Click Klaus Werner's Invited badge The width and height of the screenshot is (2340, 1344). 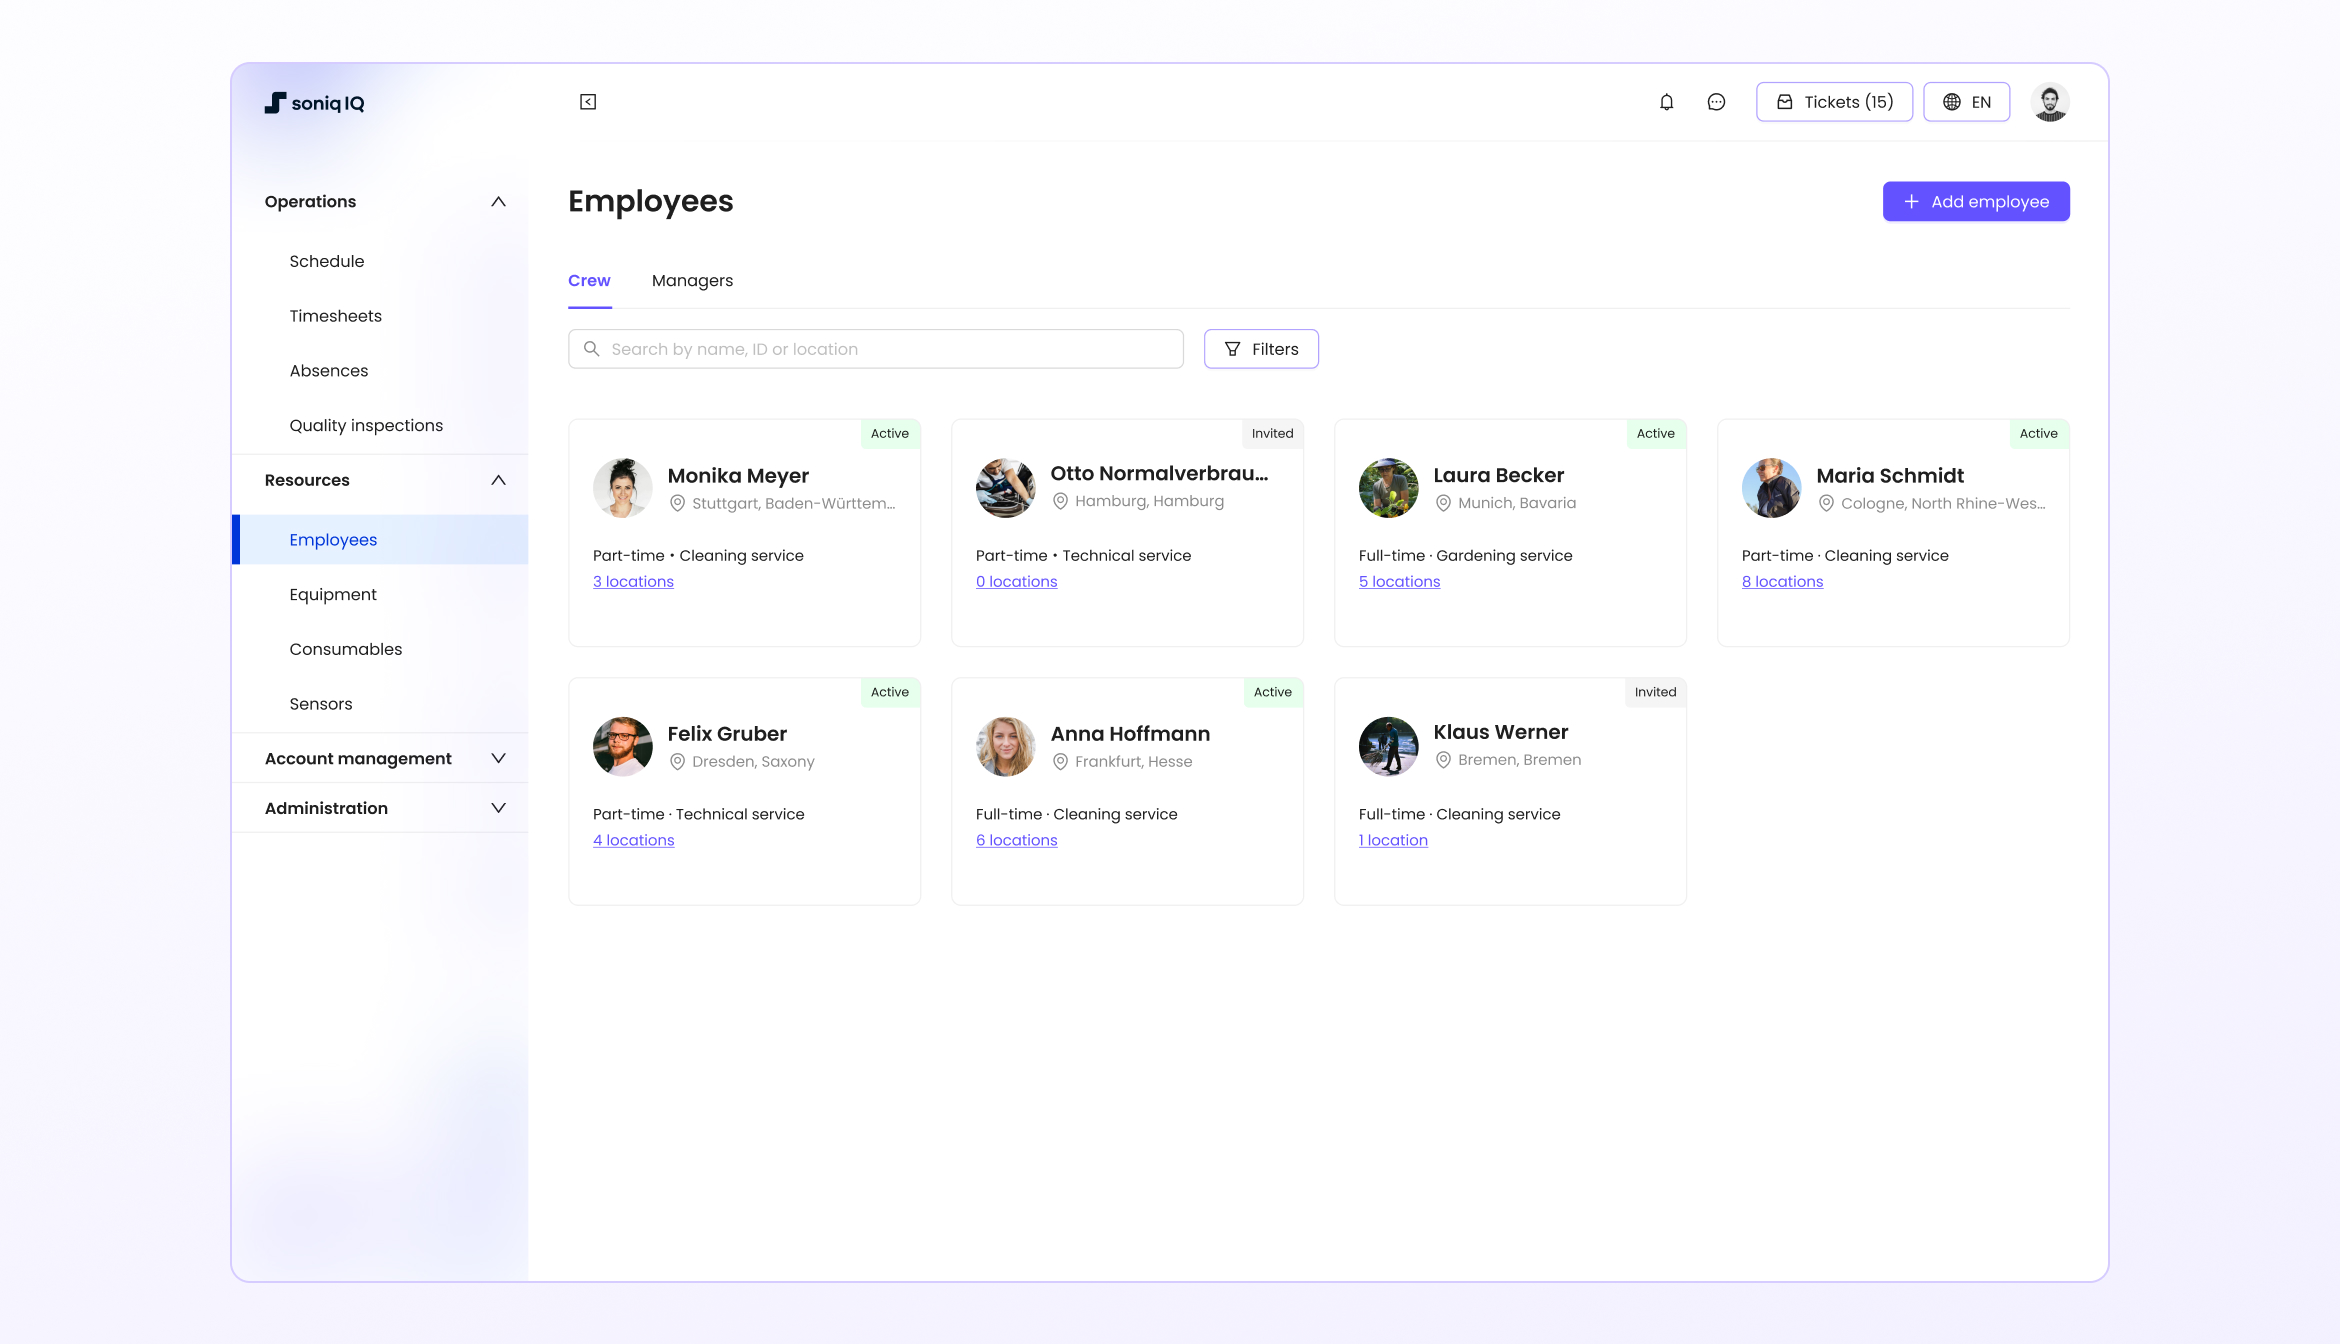[1655, 691]
